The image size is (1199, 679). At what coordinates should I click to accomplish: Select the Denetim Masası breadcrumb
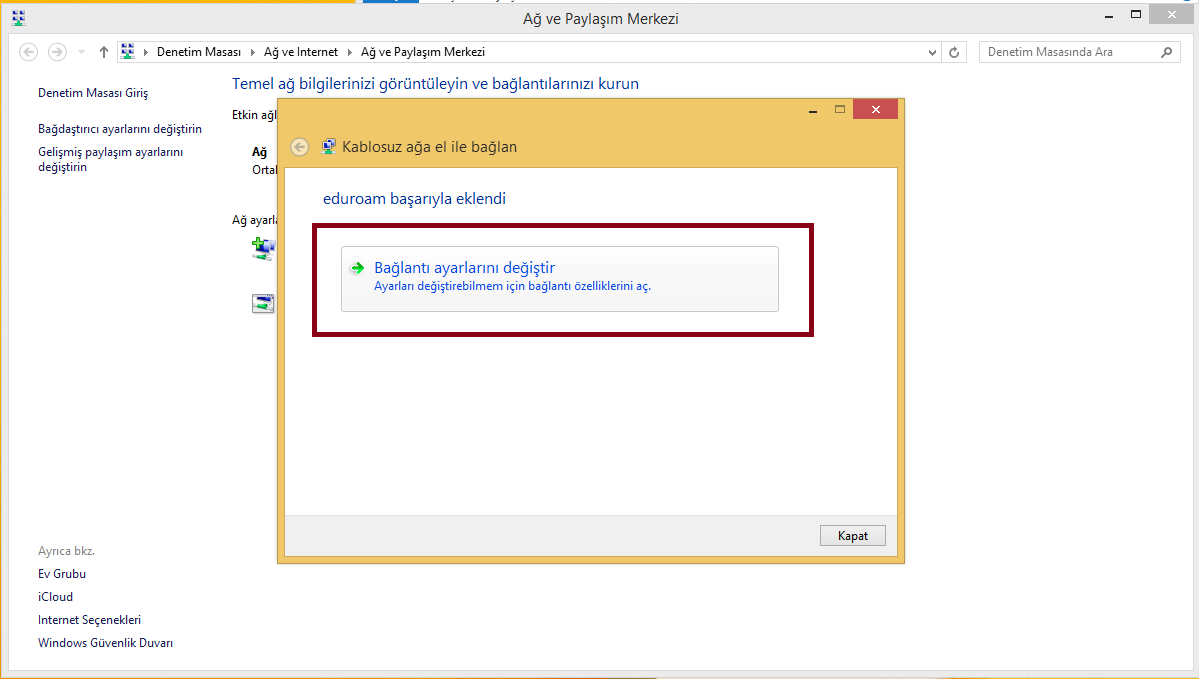point(199,52)
